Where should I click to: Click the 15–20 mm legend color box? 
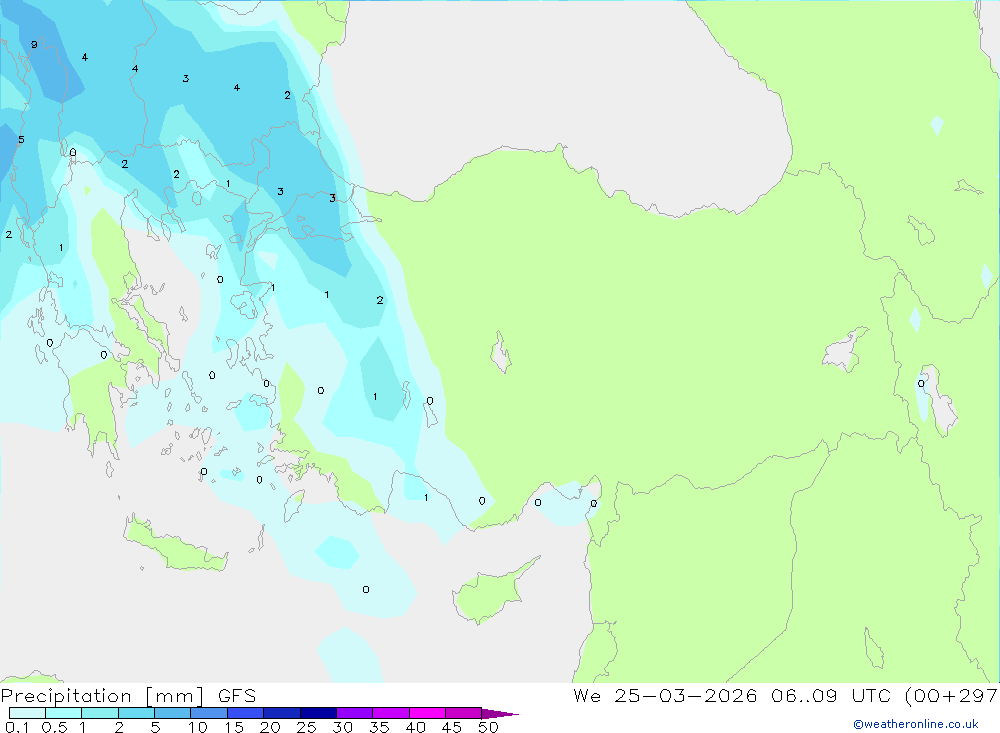(x=245, y=713)
